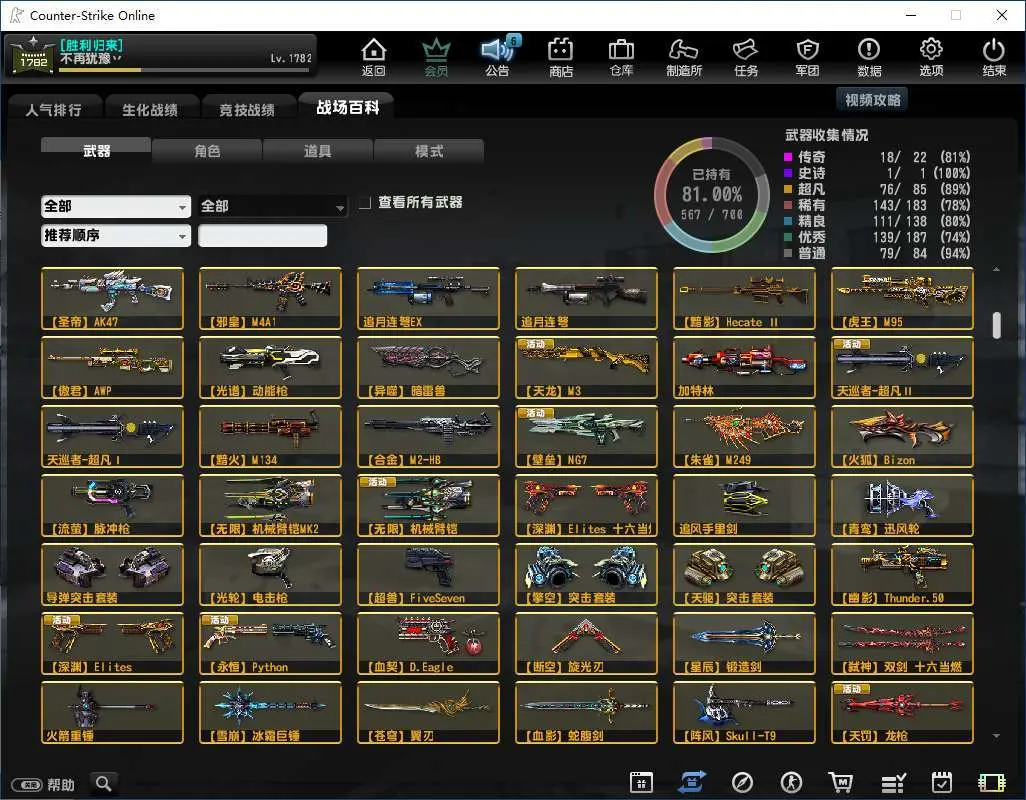Select the 导弹突击套装 weapon card
Screen dimensions: 1026x800
[x=113, y=574]
